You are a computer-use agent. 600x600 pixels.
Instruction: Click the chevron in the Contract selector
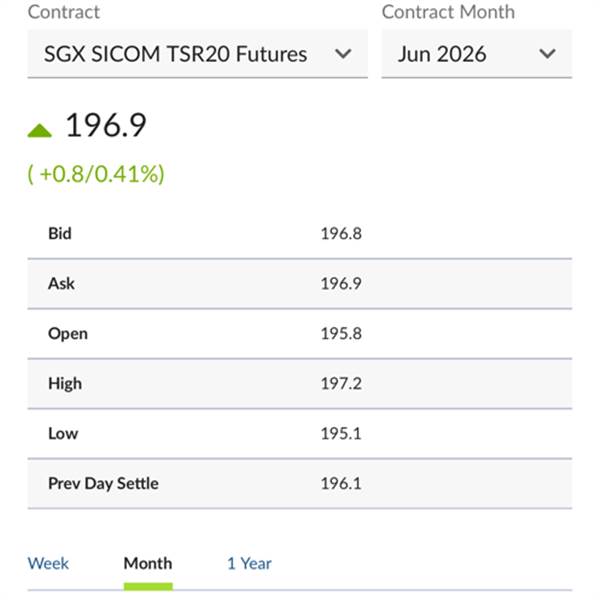tap(343, 54)
